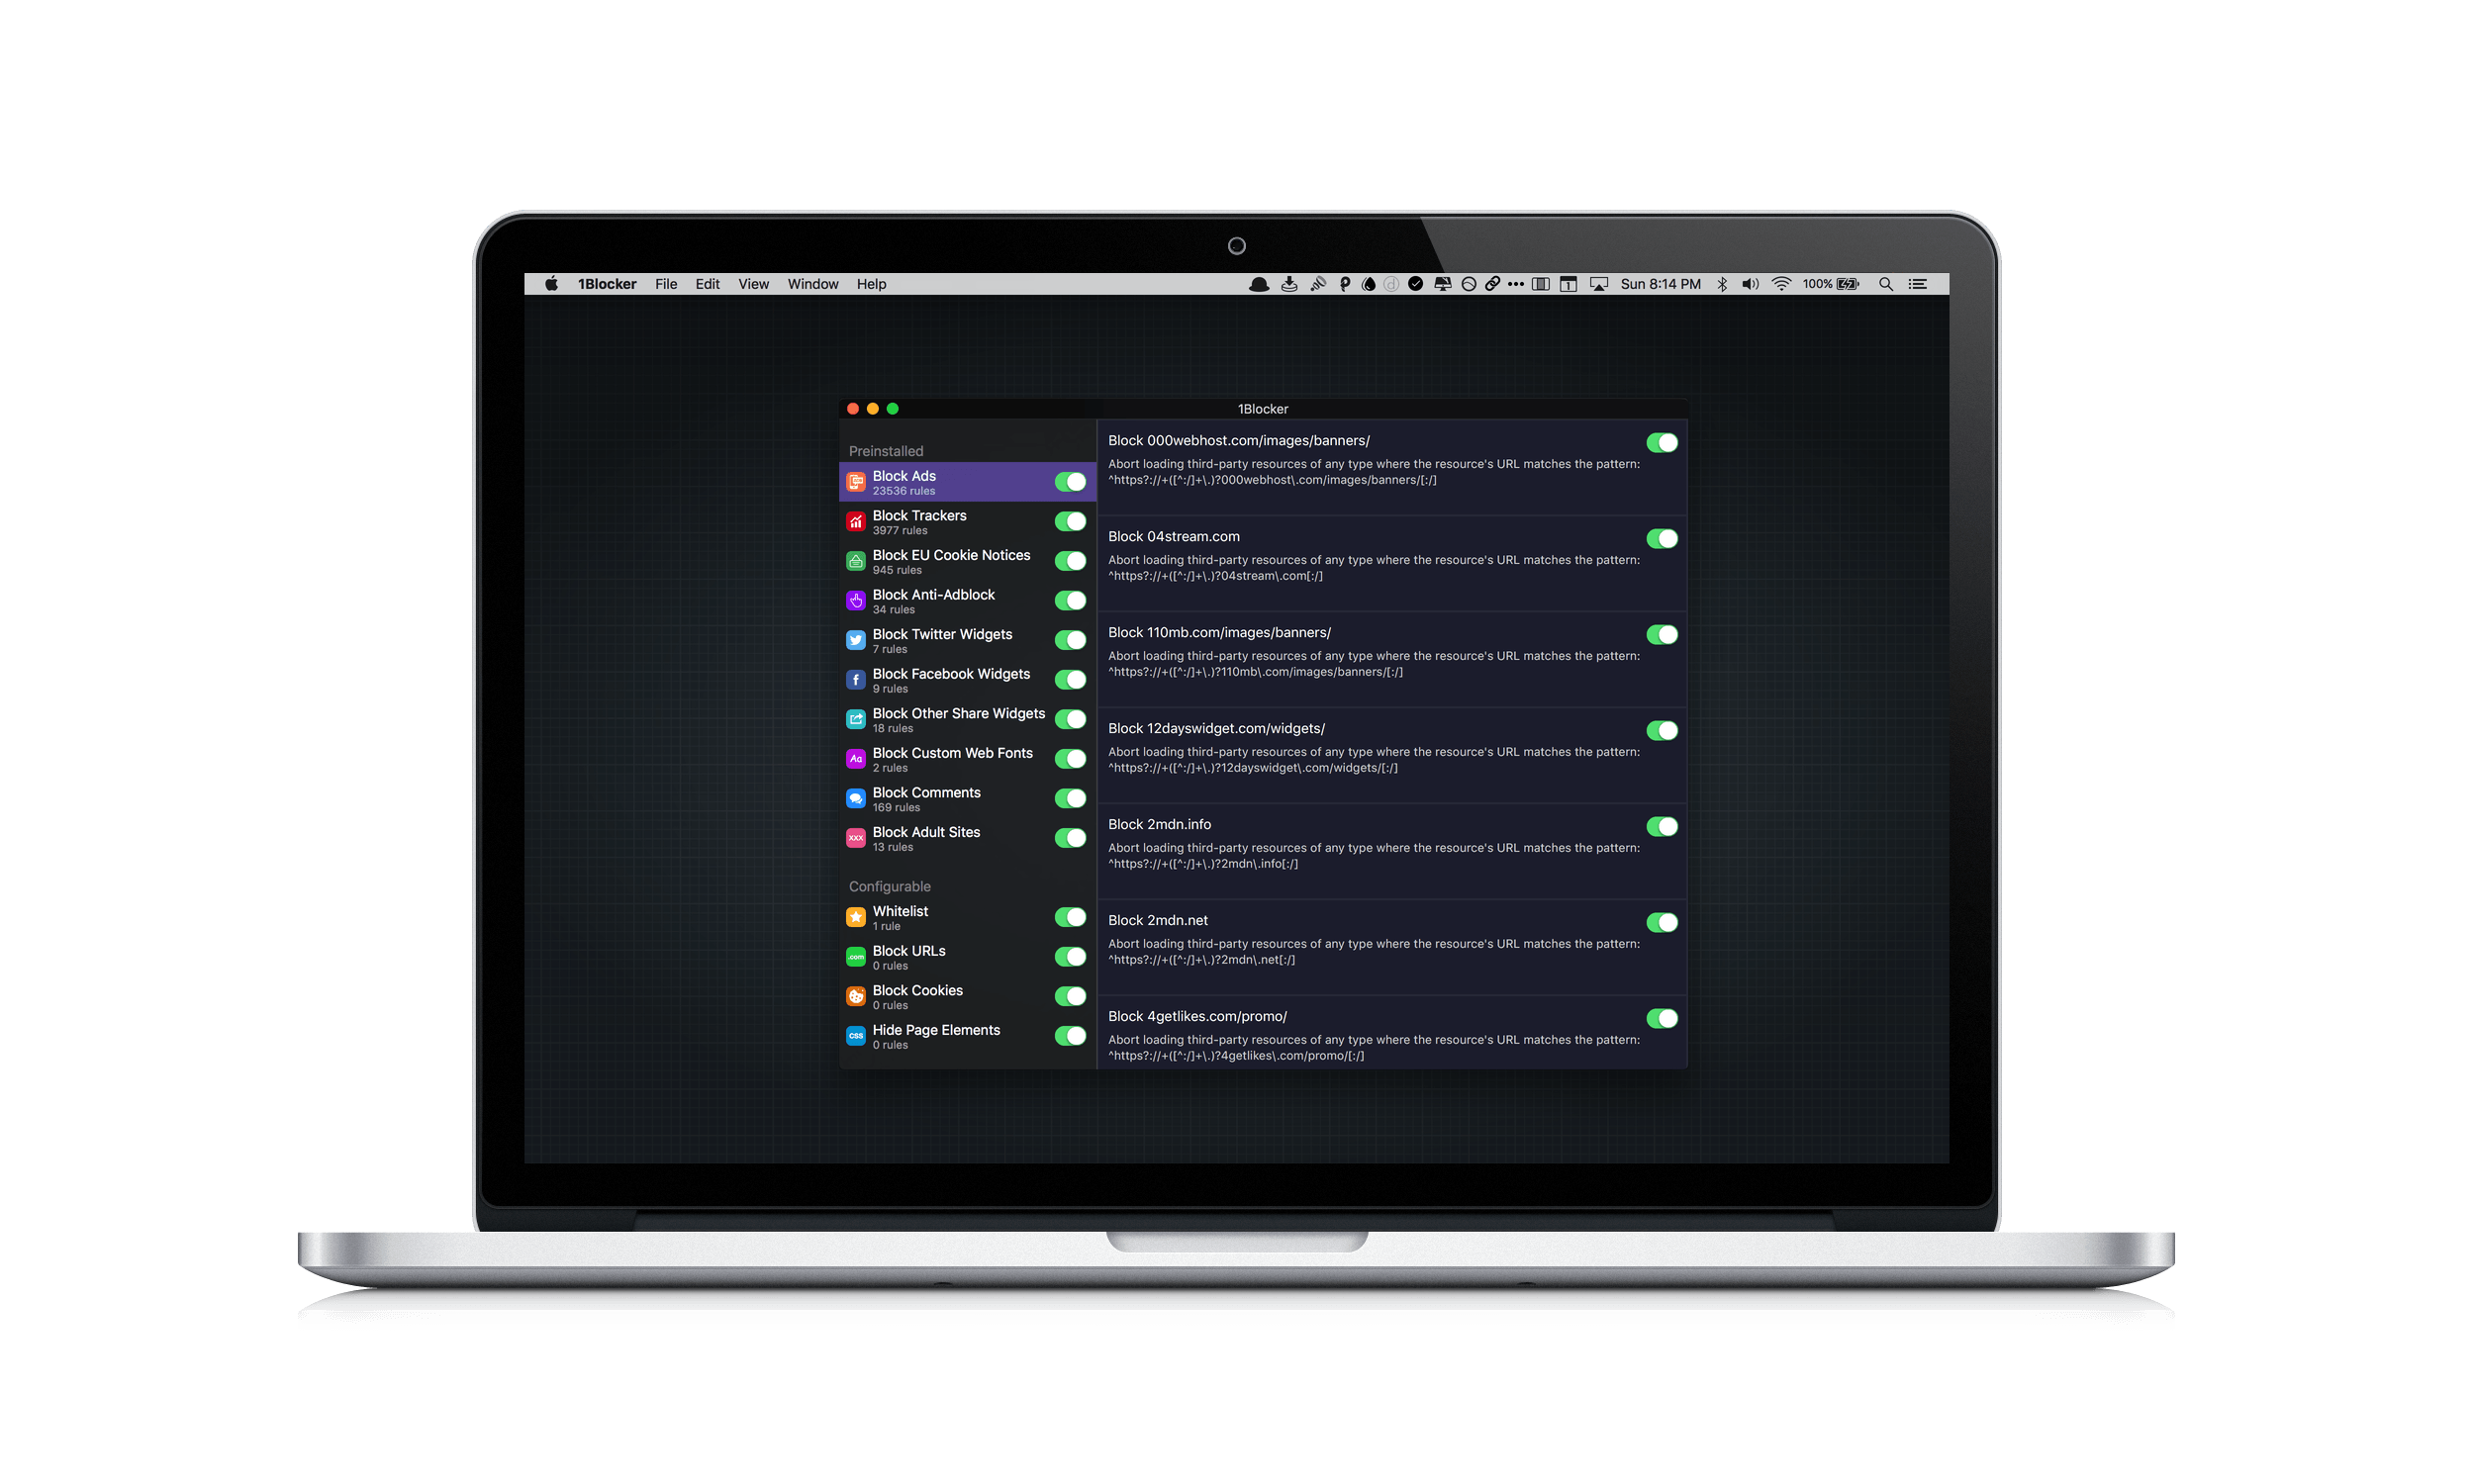Click the Block Facebook Widgets icon
The width and height of the screenshot is (2474, 1484).
pyautogui.click(x=855, y=679)
